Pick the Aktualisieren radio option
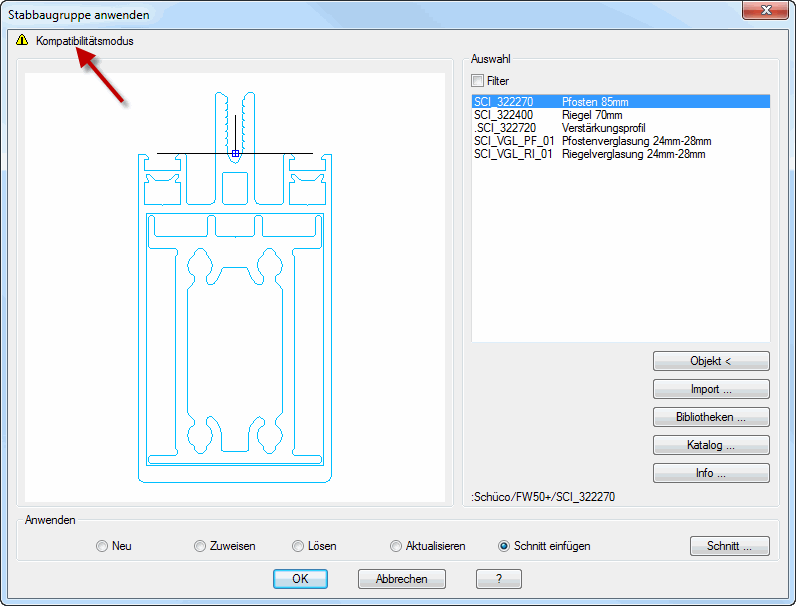Viewport: 796px width, 606px height. (397, 546)
